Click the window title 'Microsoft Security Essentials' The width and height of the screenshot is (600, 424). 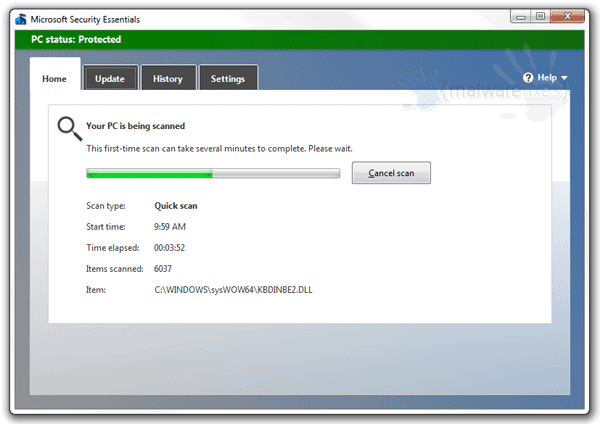[85, 20]
